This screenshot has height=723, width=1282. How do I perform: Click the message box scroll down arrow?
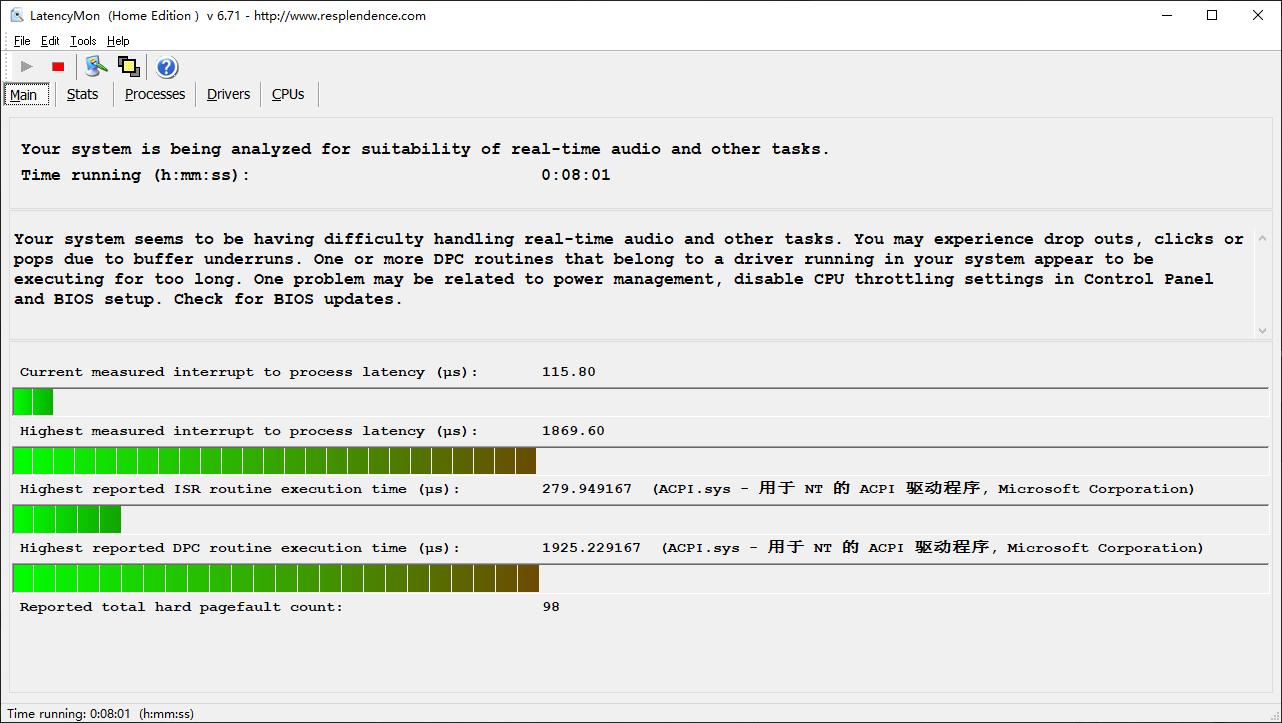(x=1262, y=330)
